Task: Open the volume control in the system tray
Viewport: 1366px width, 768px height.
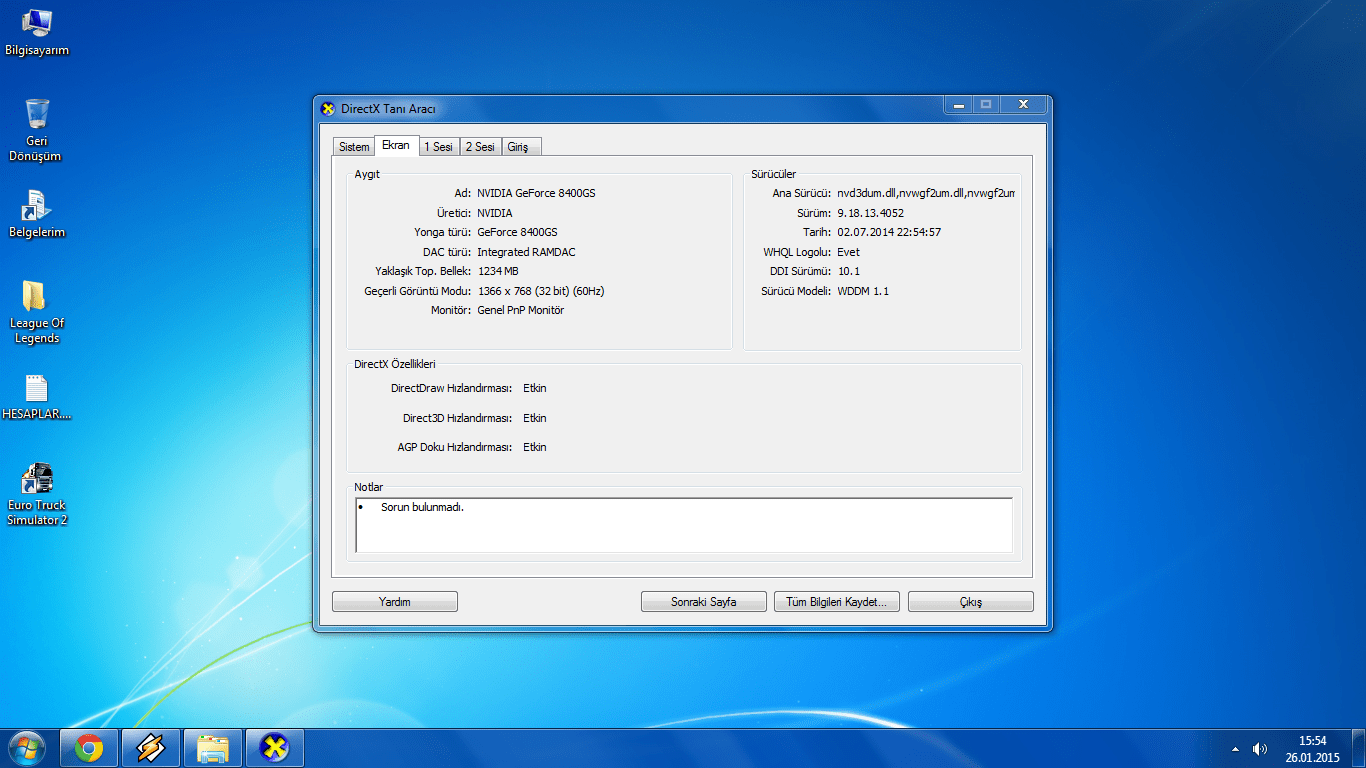Action: click(1260, 749)
